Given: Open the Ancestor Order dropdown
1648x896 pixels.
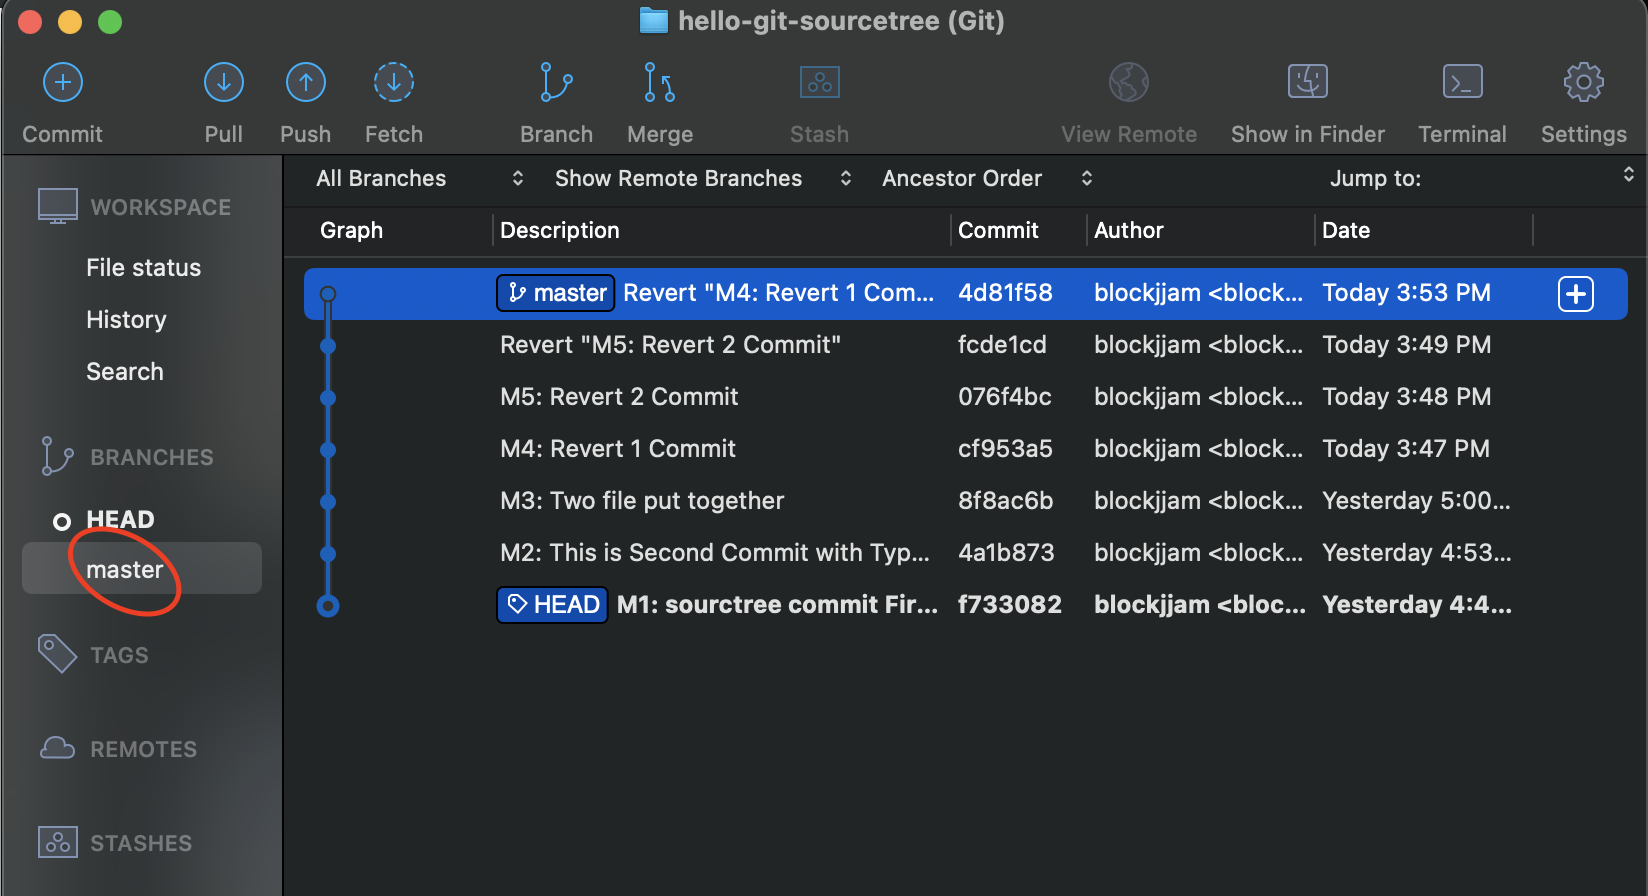Looking at the screenshot, I should [x=986, y=179].
